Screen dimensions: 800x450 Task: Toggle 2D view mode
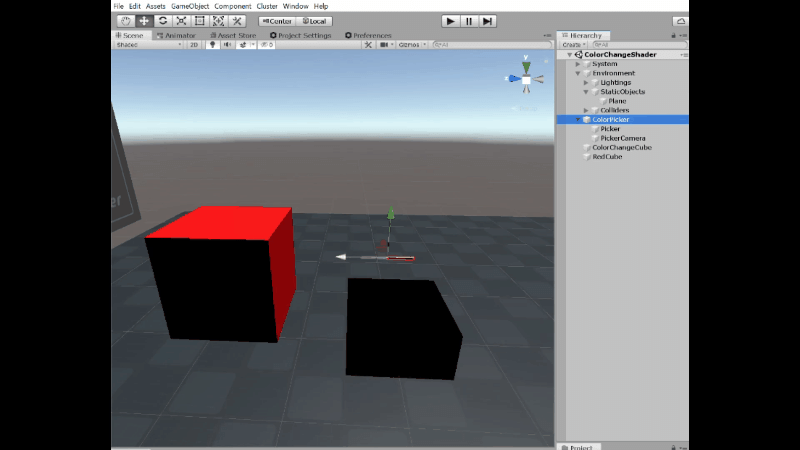tap(194, 45)
